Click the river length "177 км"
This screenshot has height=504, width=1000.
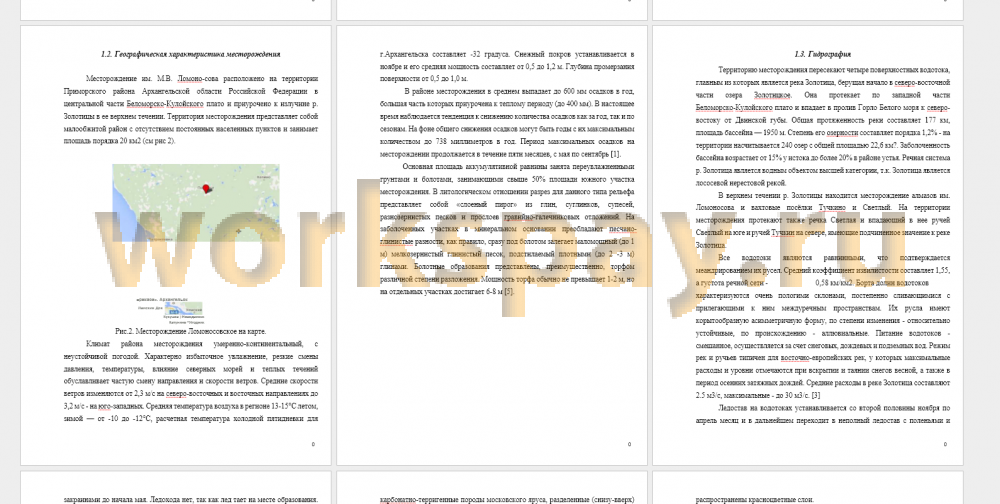coord(938,120)
